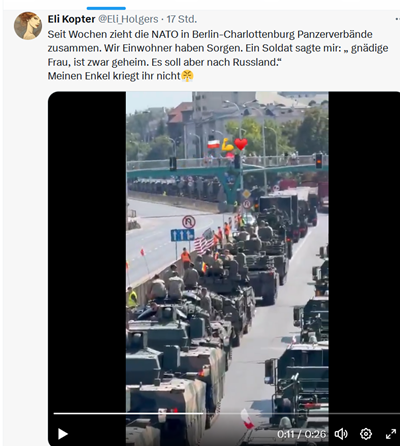This screenshot has height=446, width=400.
Task: Open Eli Kopter's profile picture
Action: coord(28,26)
